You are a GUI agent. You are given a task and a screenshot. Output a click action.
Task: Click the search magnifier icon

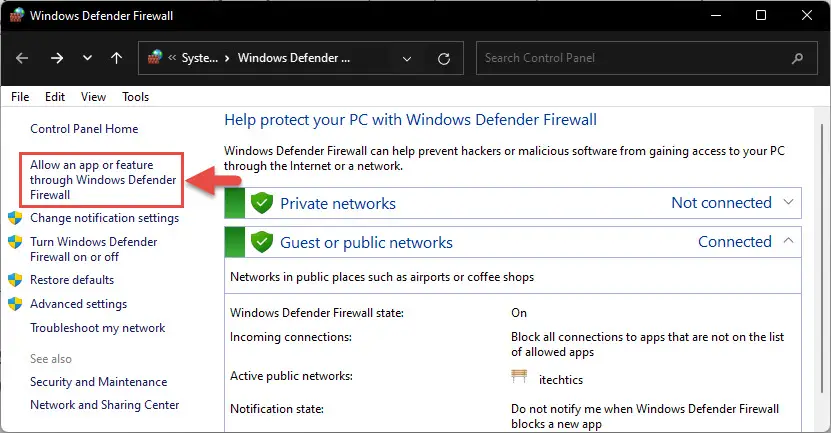797,58
